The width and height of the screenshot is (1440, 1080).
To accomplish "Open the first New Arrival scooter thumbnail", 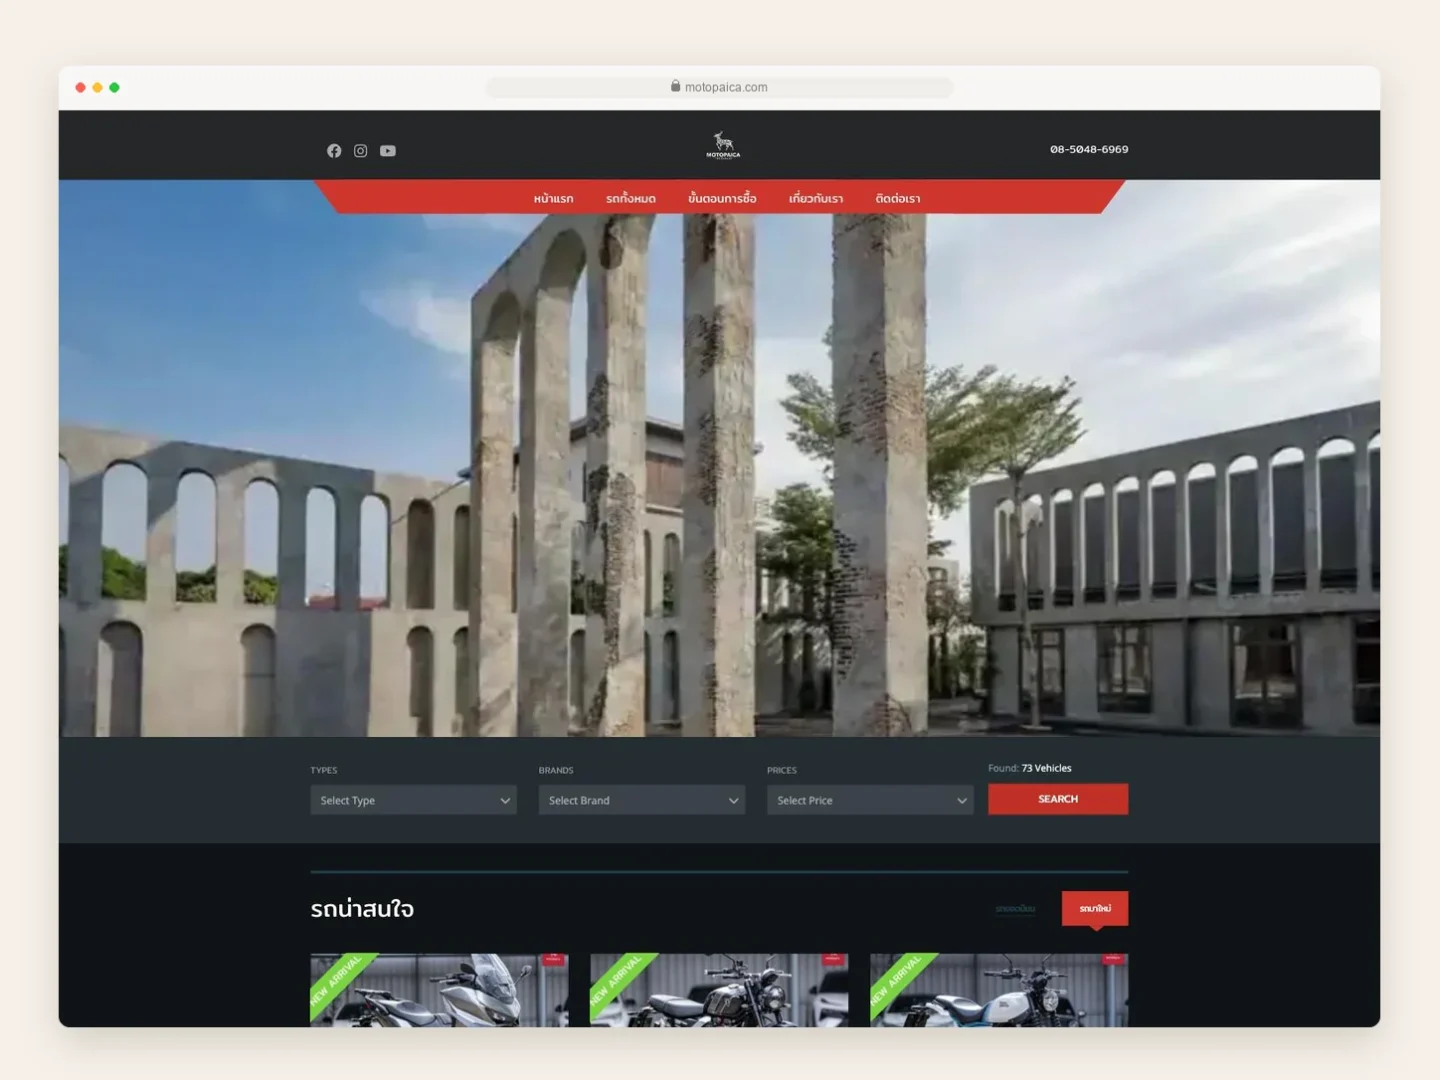I will 439,990.
